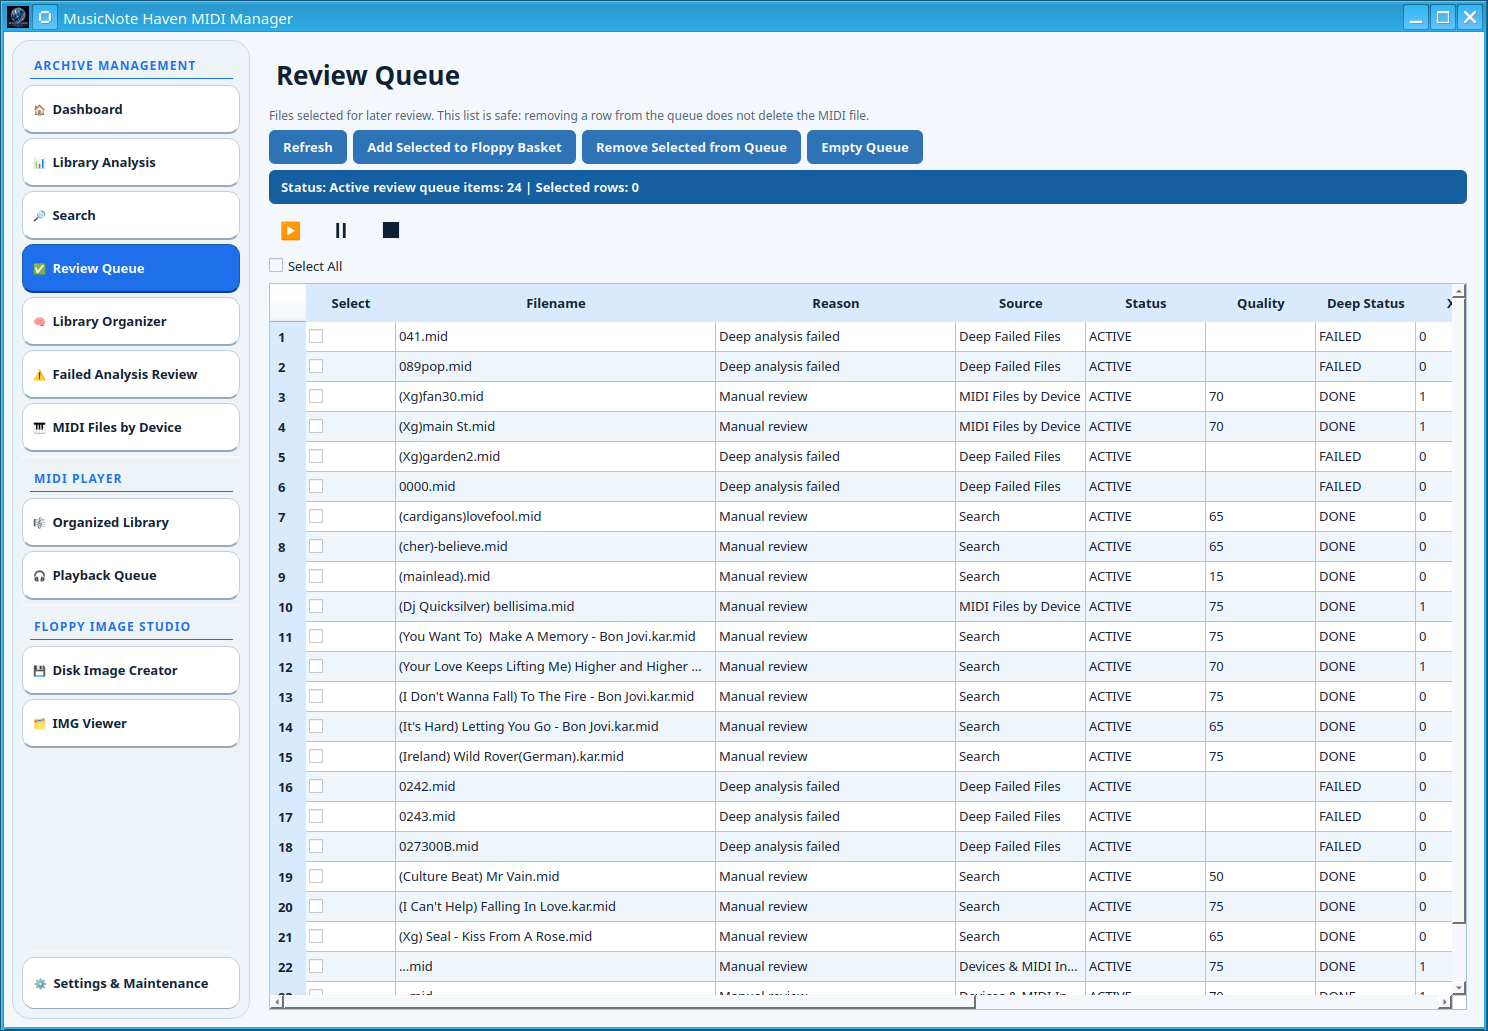Viewport: 1488px width, 1031px height.
Task: Click the table's horizontal scrollbar handle
Action: coord(629,1002)
